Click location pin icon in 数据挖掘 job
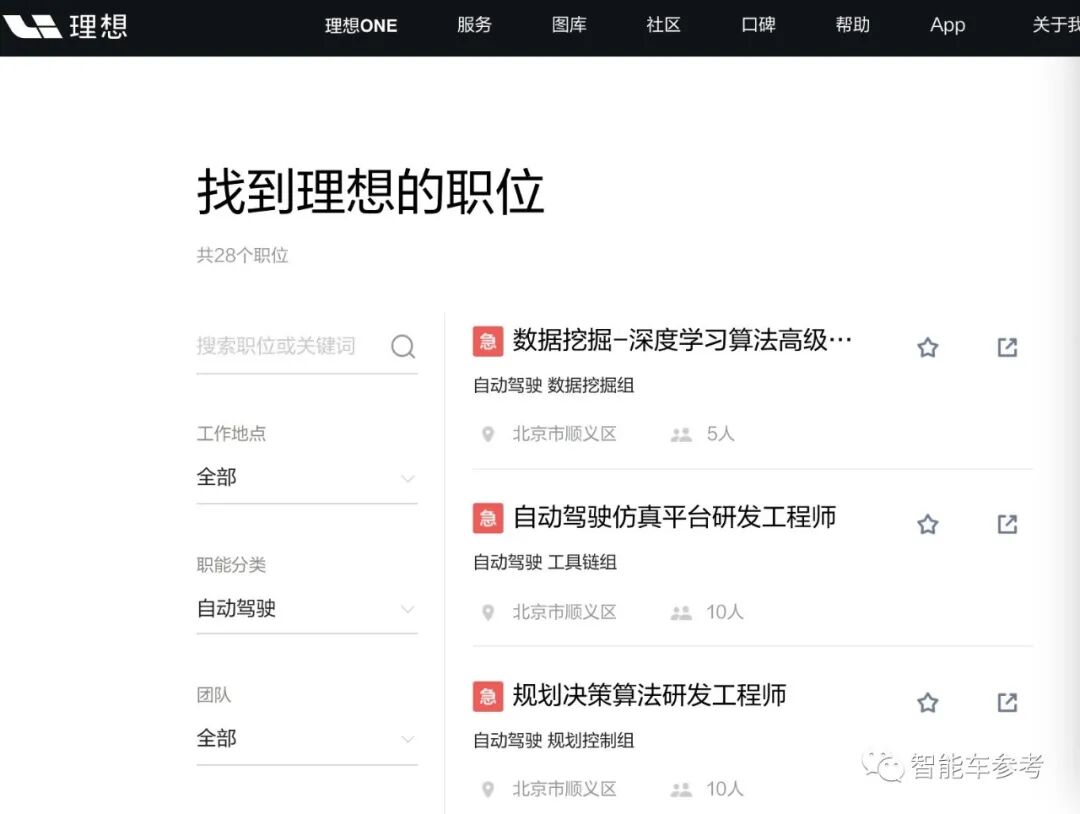The height and width of the screenshot is (814, 1080). [488, 434]
